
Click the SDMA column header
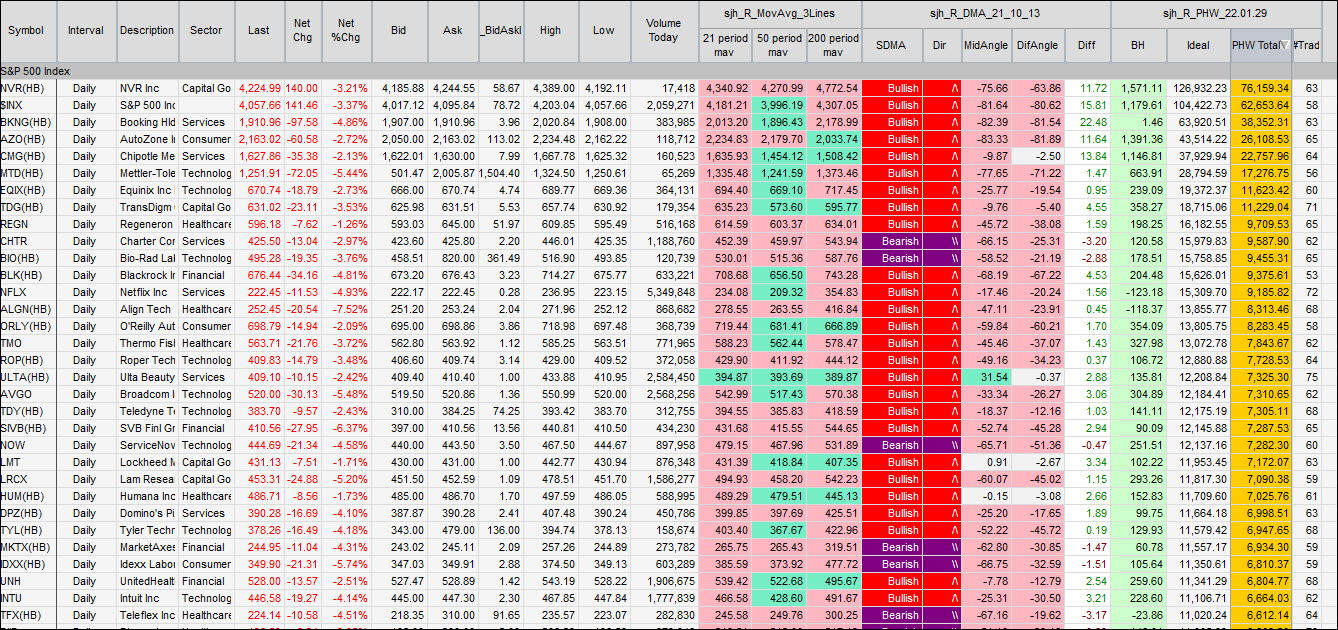[892, 45]
